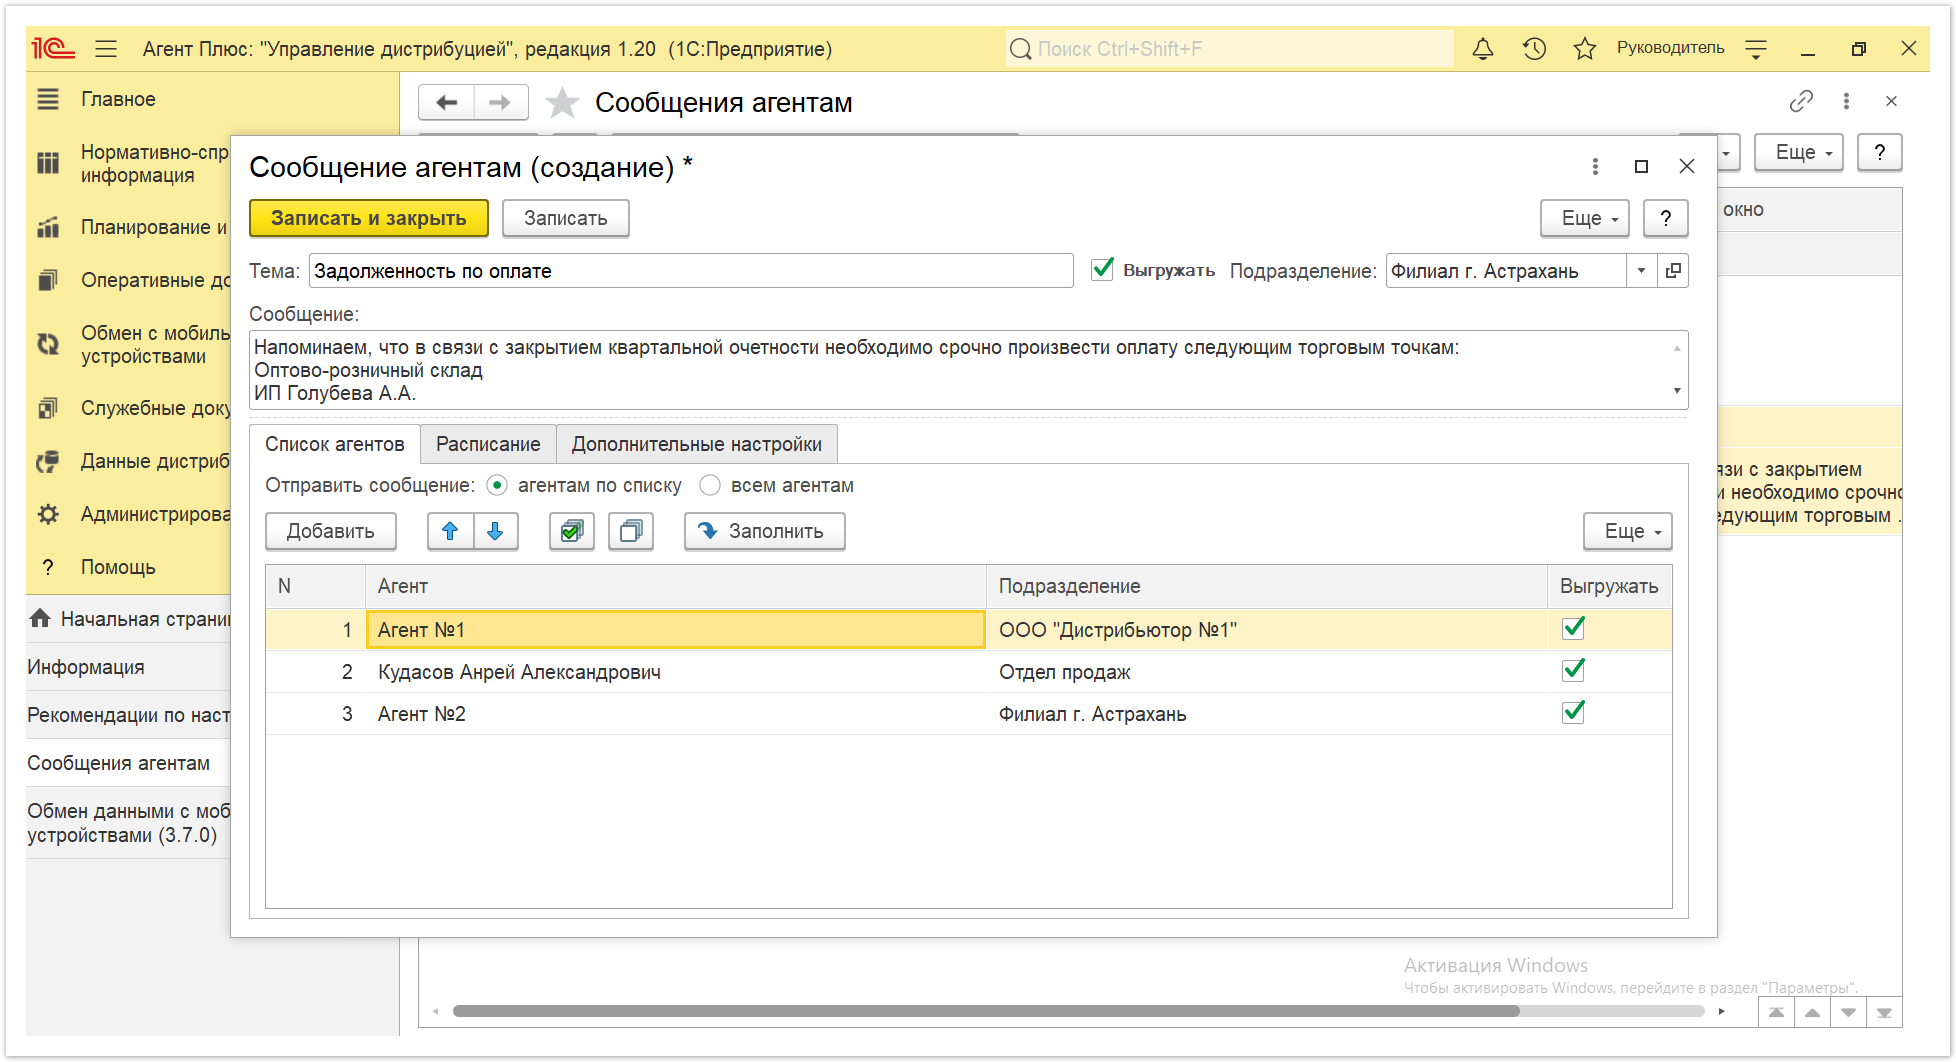Select Отдел продаж cell

point(1267,672)
